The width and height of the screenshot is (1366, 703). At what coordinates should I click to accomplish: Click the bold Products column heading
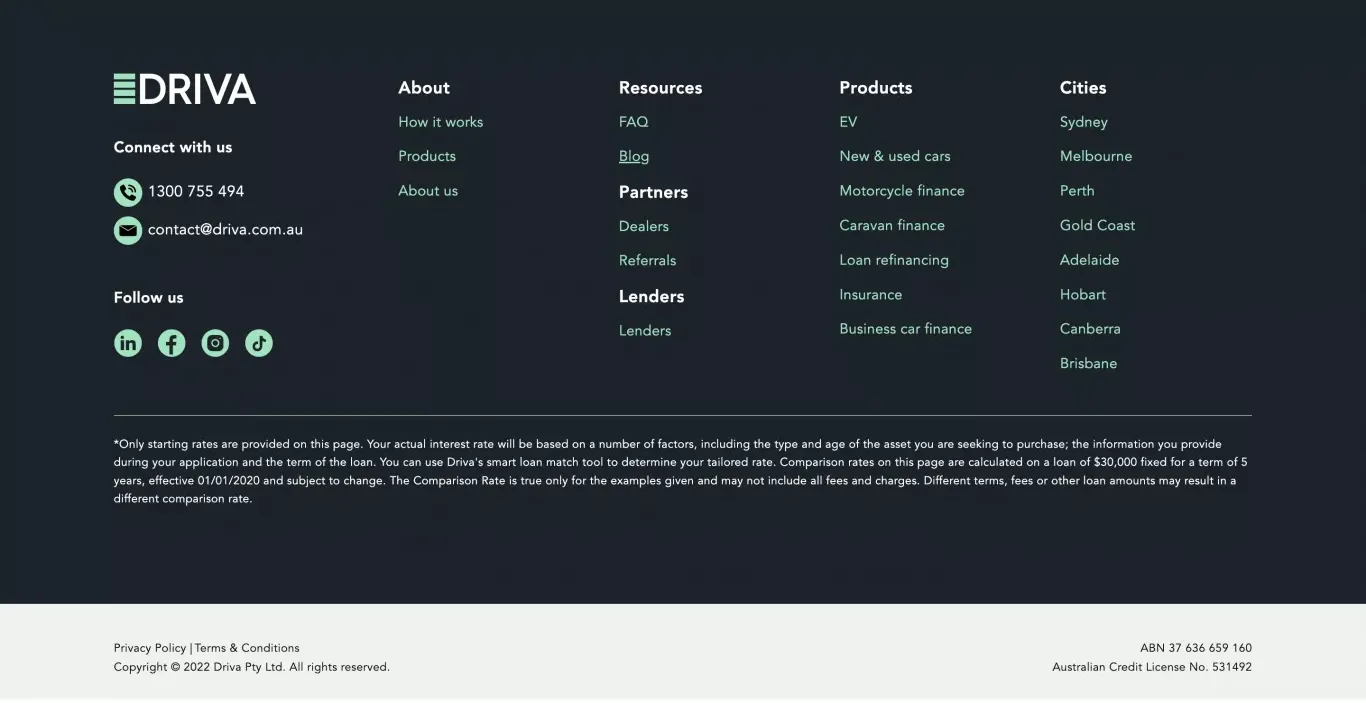[876, 88]
